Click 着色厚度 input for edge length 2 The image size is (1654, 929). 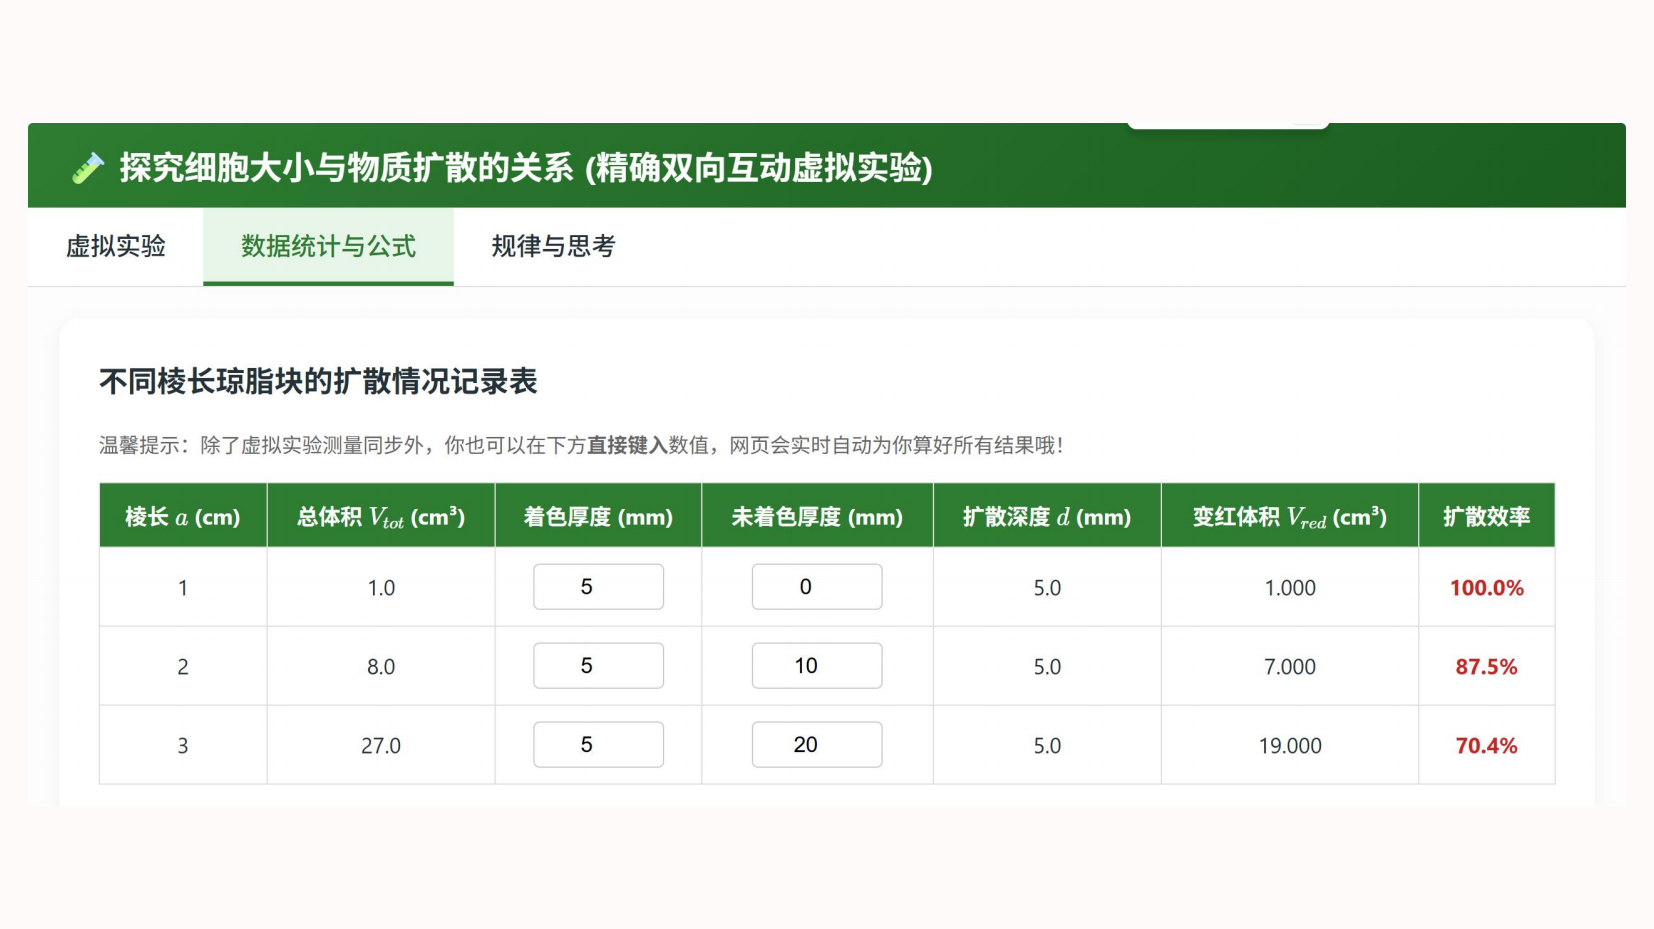click(x=598, y=666)
